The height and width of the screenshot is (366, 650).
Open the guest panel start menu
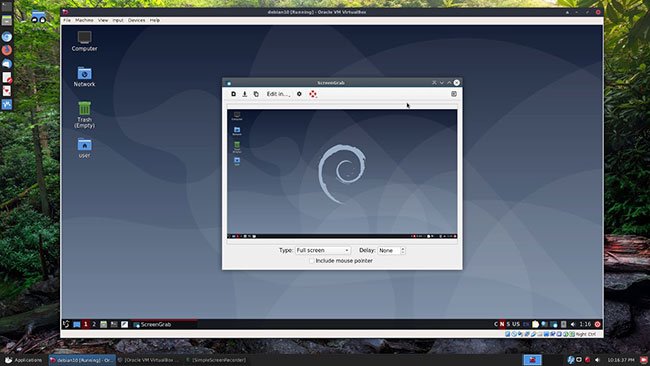(66, 324)
